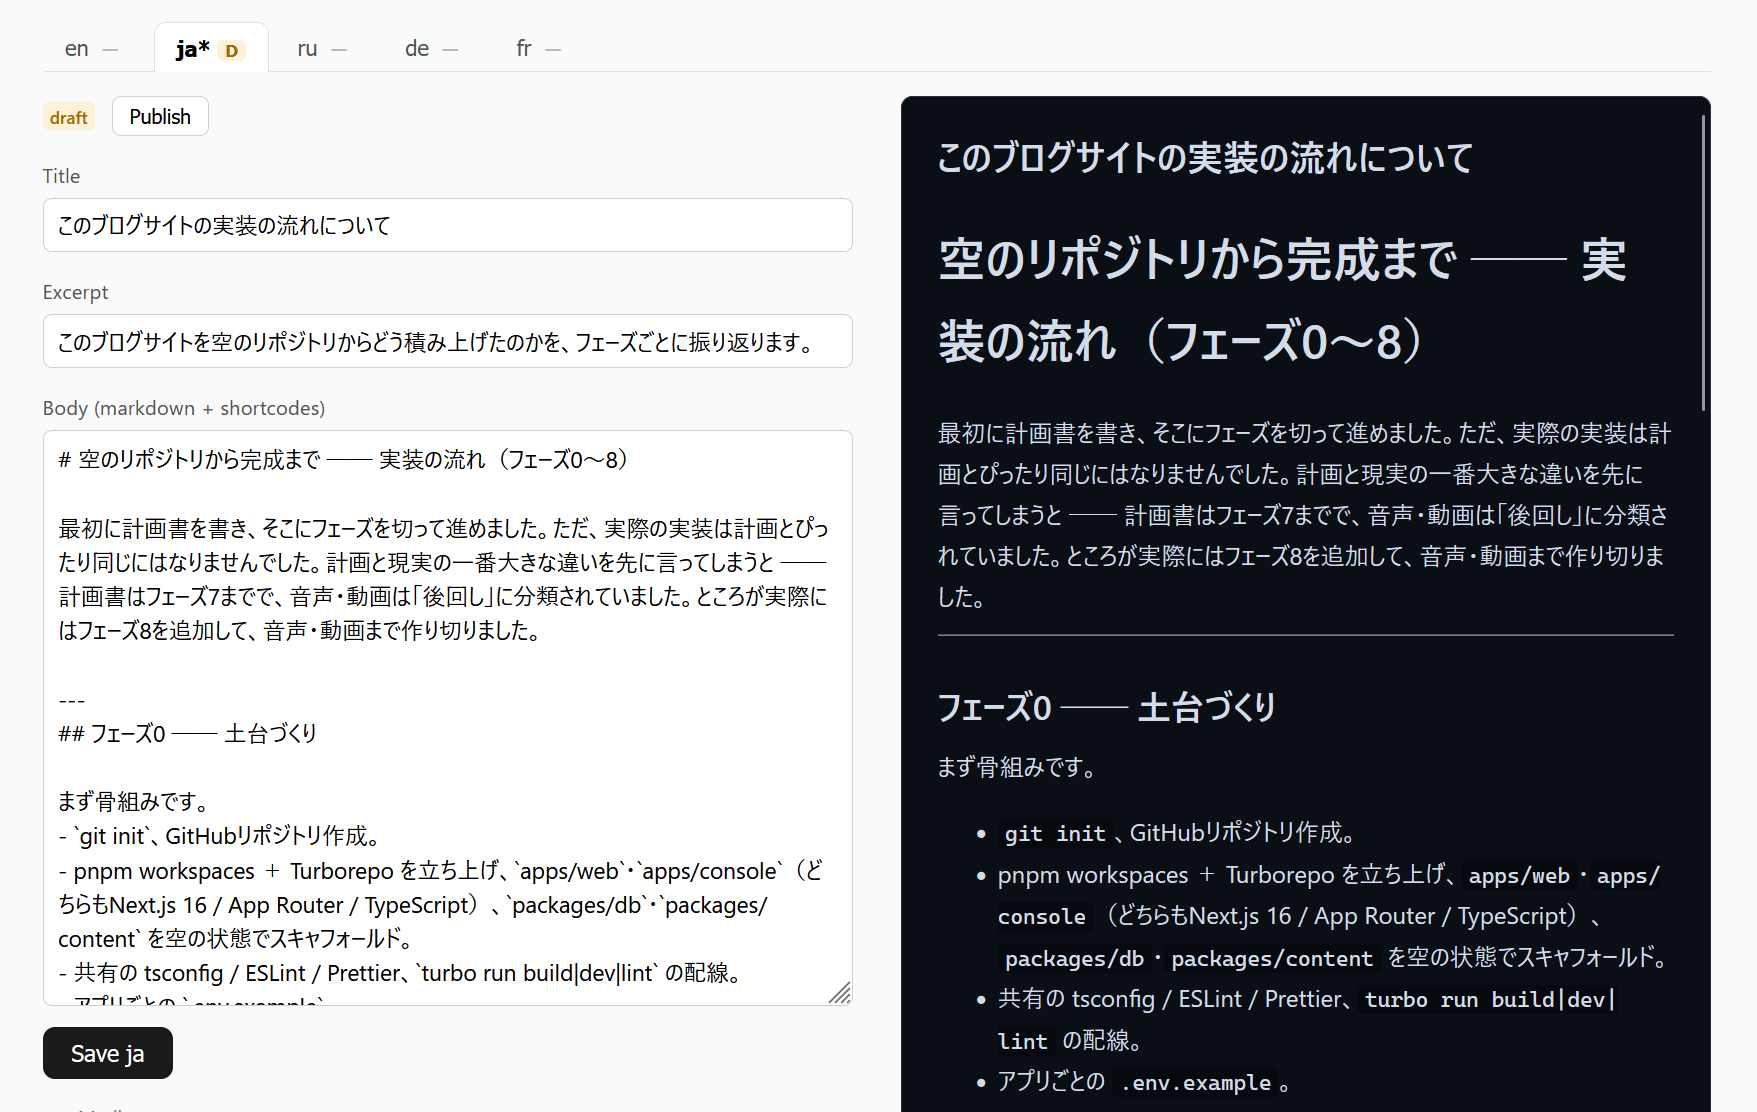
Task: Switch to the de language tab
Action: click(x=431, y=48)
